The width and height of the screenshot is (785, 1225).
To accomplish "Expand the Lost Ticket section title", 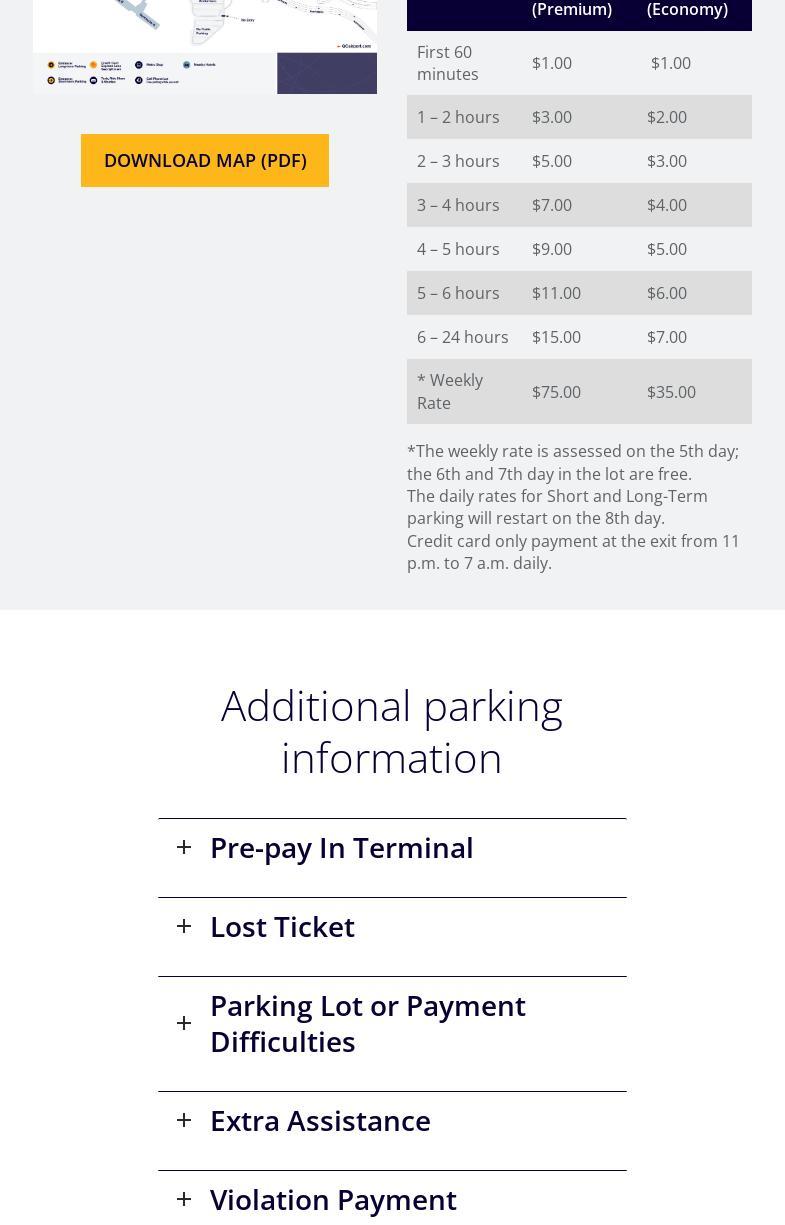I will click(x=282, y=927).
